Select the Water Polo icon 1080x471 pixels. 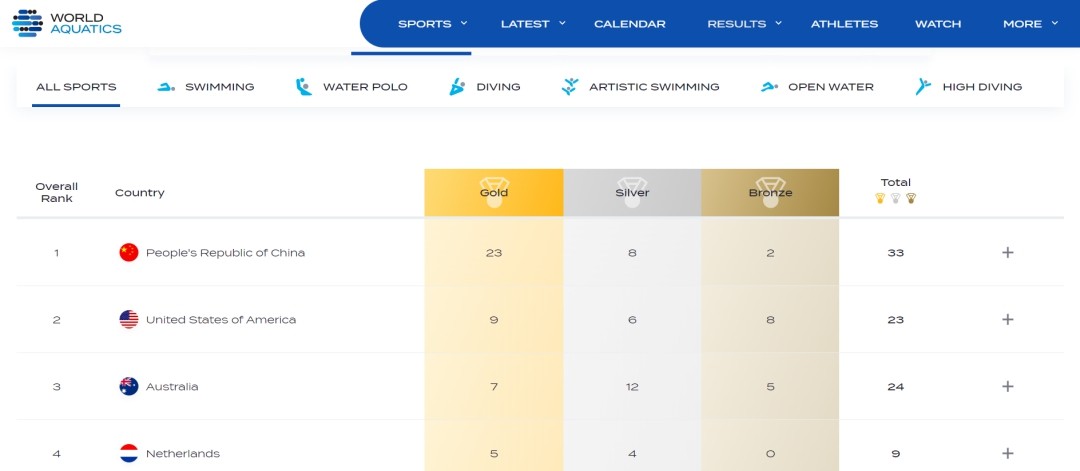304,87
